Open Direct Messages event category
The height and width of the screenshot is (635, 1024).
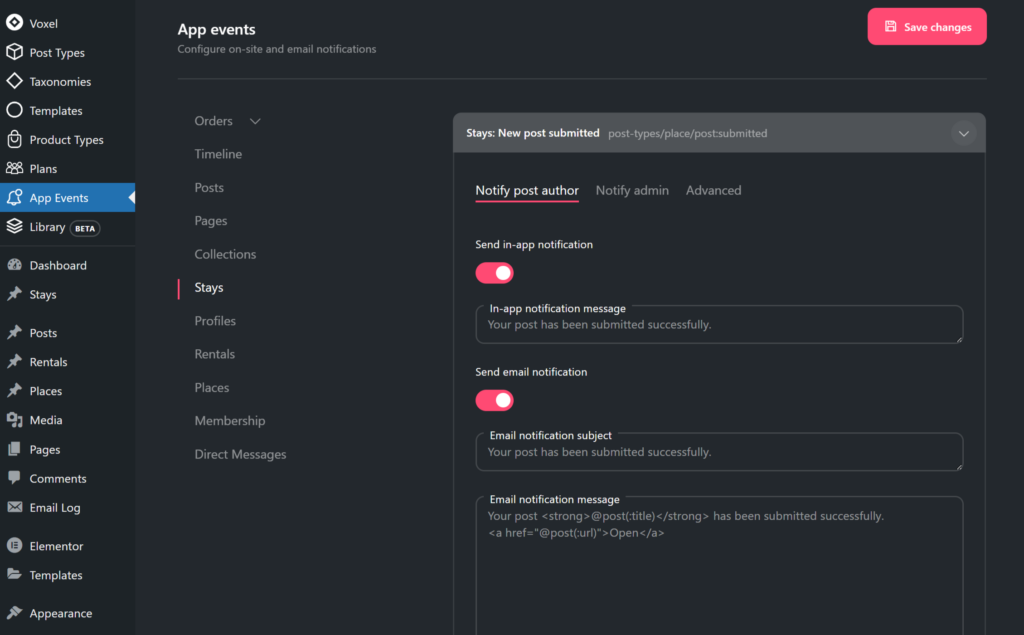click(240, 454)
